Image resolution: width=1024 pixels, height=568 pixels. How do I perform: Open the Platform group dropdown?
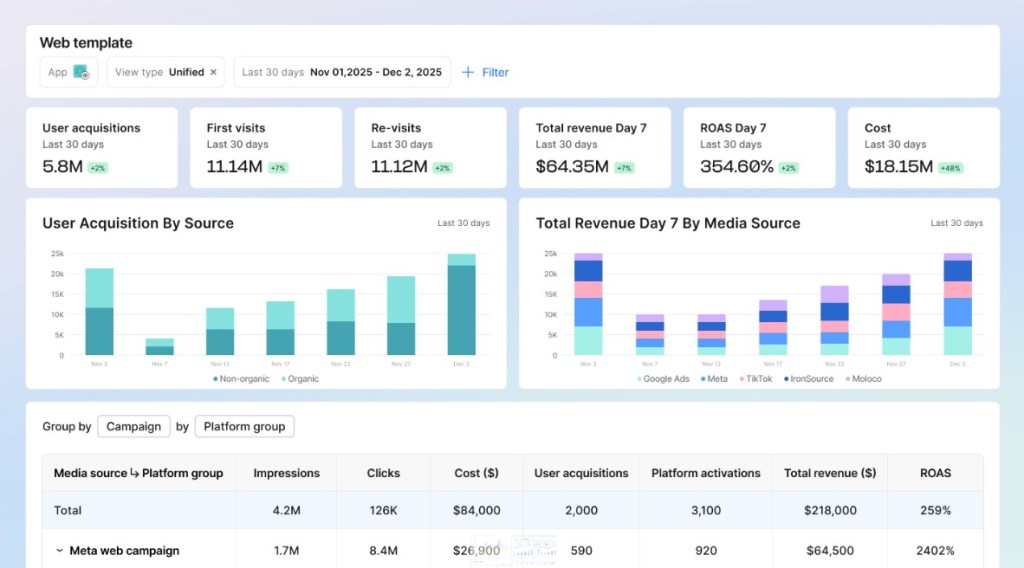pyautogui.click(x=244, y=426)
